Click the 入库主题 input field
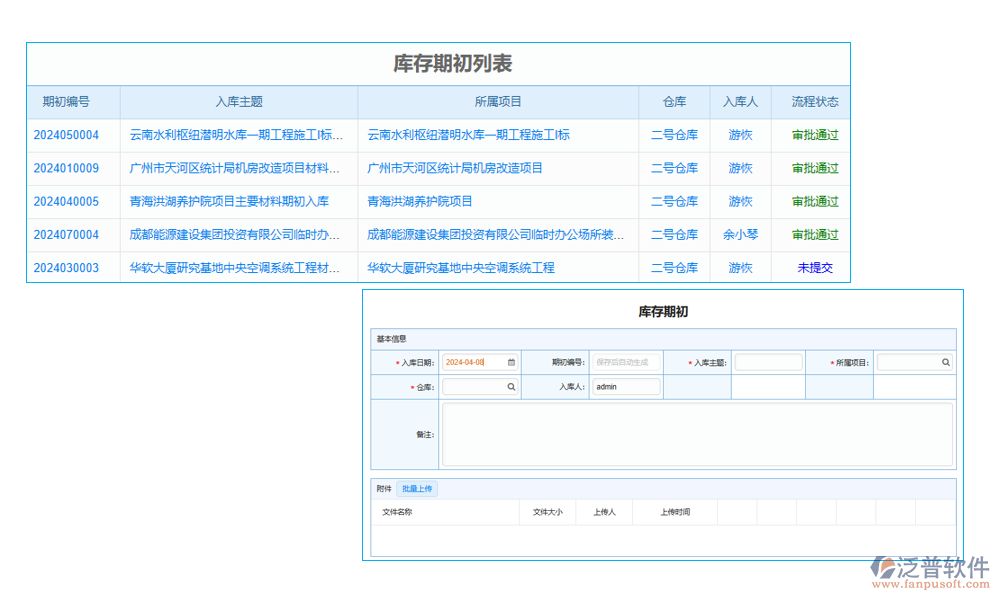 point(768,362)
